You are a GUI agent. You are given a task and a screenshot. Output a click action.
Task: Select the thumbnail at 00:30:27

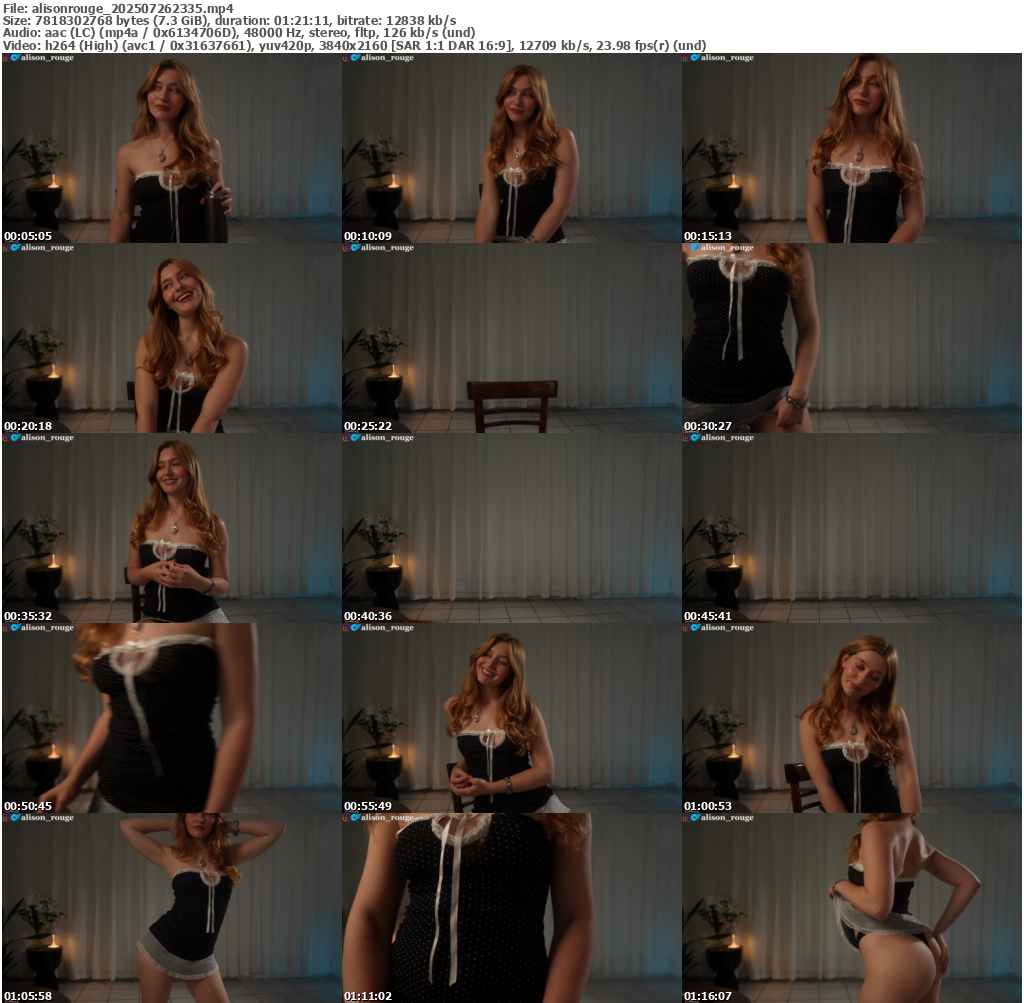pos(852,338)
